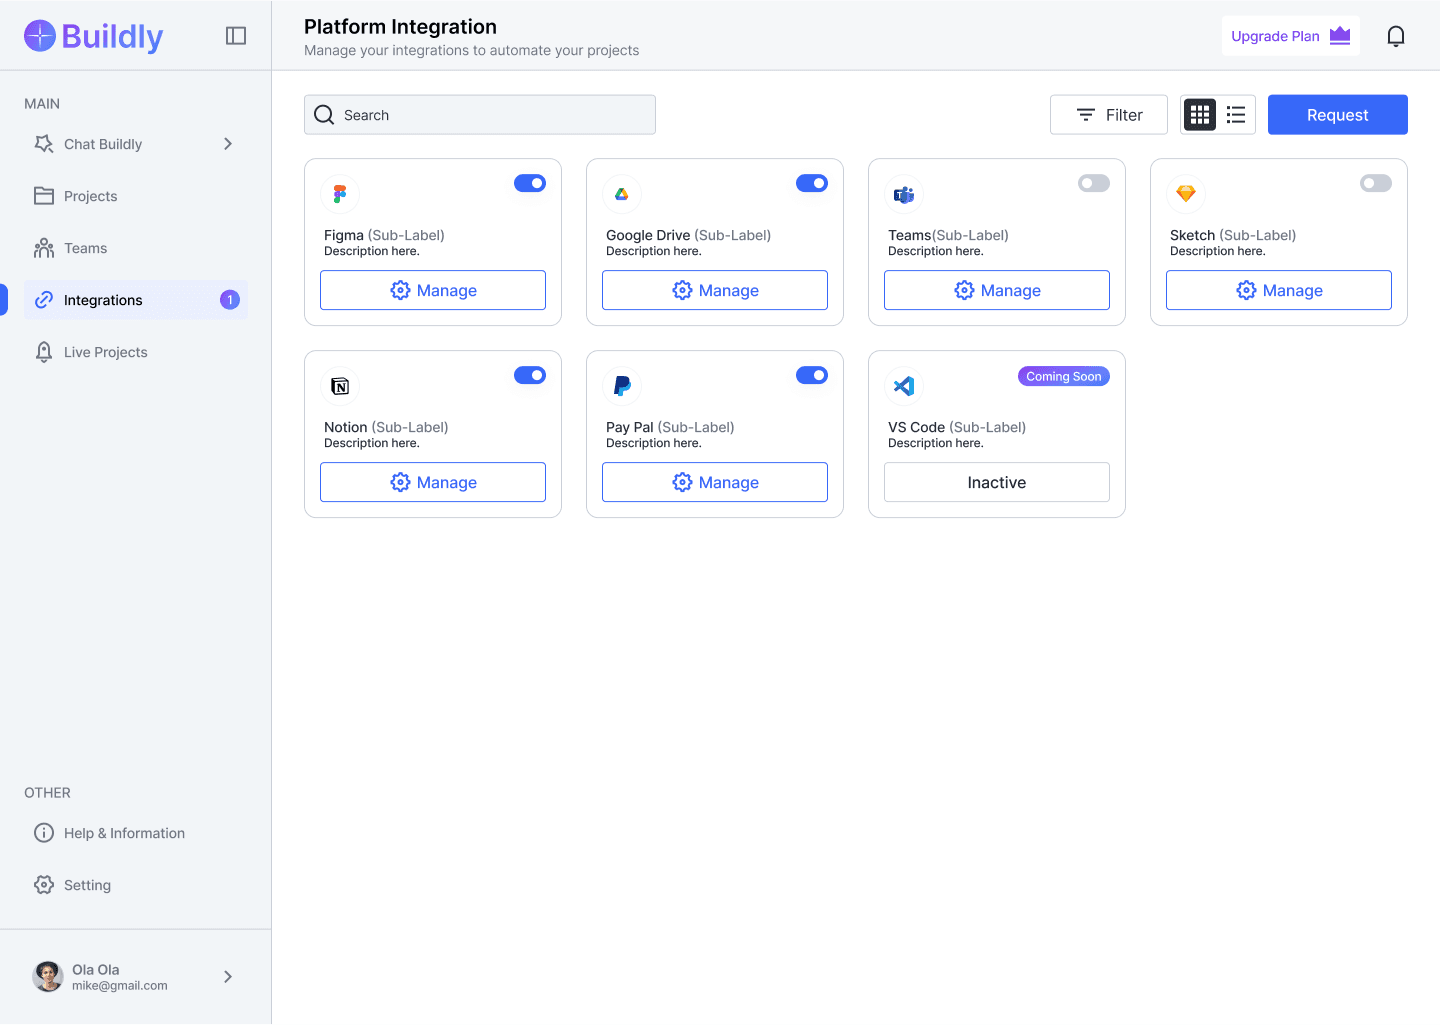The image size is (1440, 1025).
Task: Click the search magnifier icon
Action: point(324,115)
